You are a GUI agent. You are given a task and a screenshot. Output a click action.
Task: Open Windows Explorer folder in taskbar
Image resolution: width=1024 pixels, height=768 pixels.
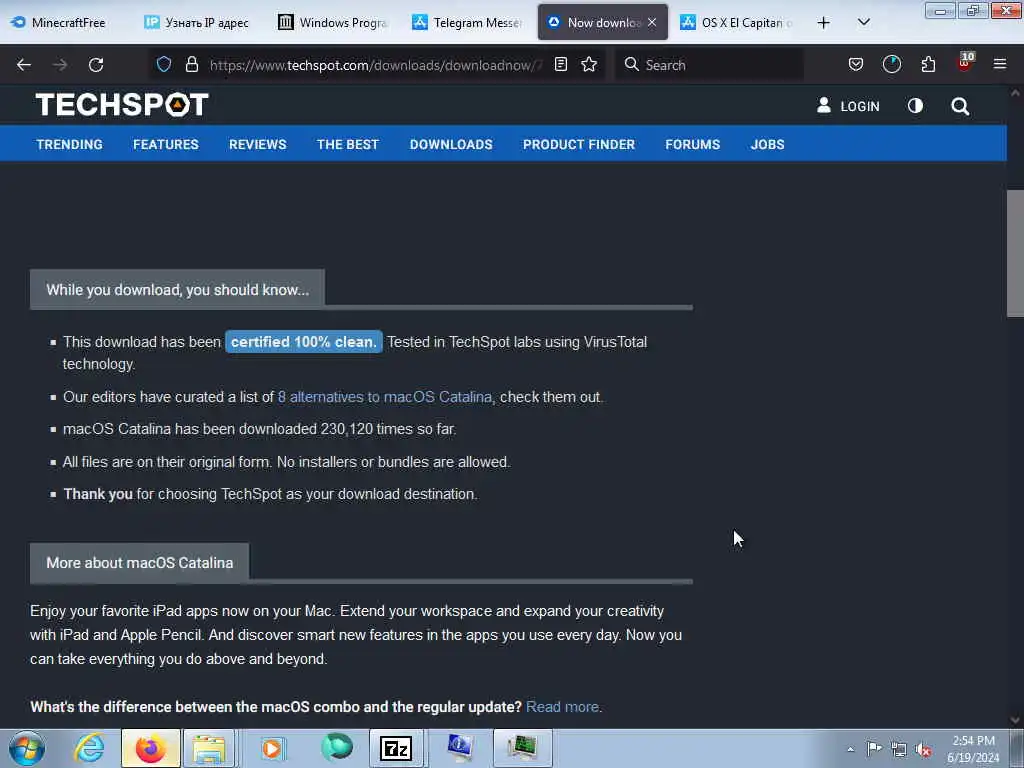(209, 748)
